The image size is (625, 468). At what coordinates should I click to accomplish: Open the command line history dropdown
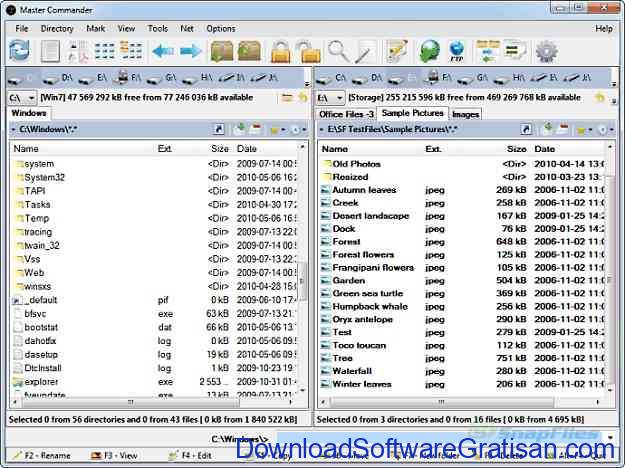(x=610, y=438)
